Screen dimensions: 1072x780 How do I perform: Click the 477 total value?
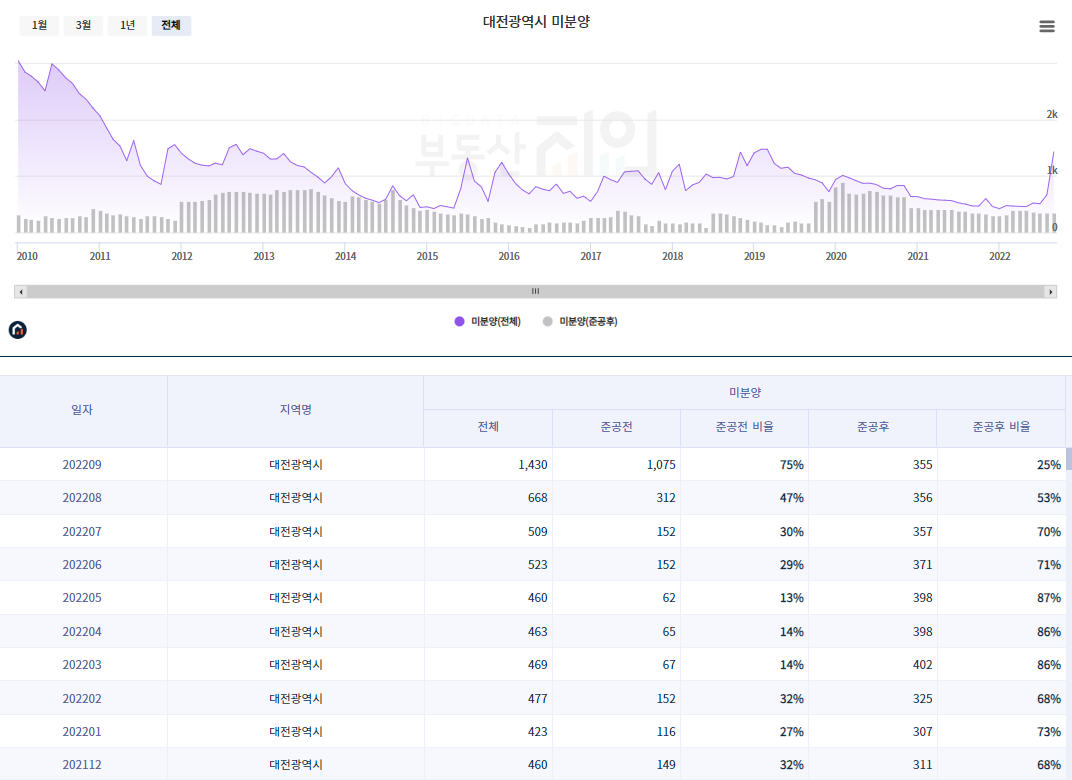tap(537, 699)
